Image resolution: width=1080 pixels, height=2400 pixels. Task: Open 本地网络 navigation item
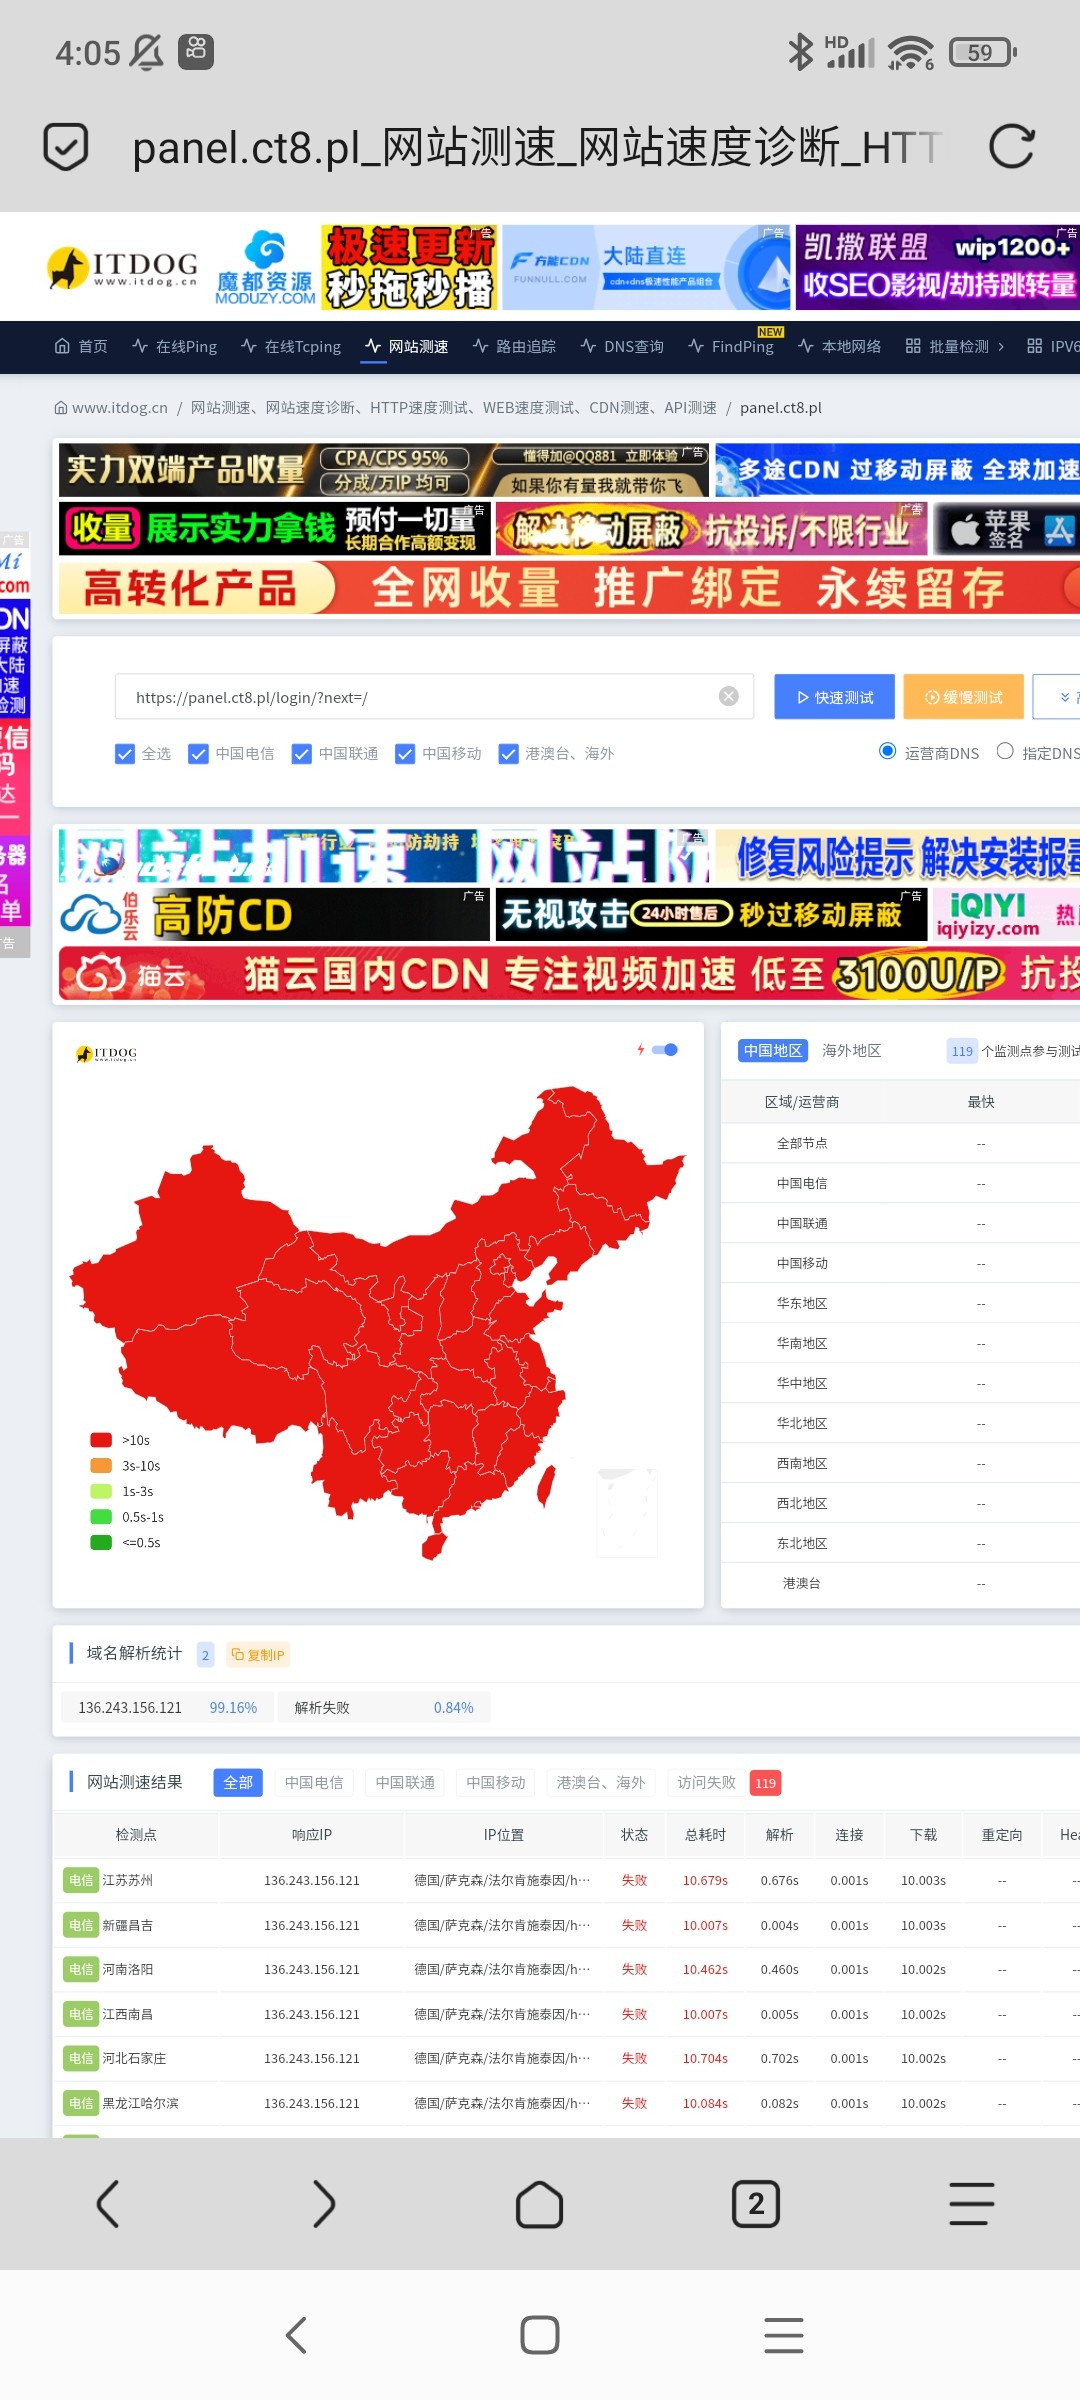pos(840,346)
